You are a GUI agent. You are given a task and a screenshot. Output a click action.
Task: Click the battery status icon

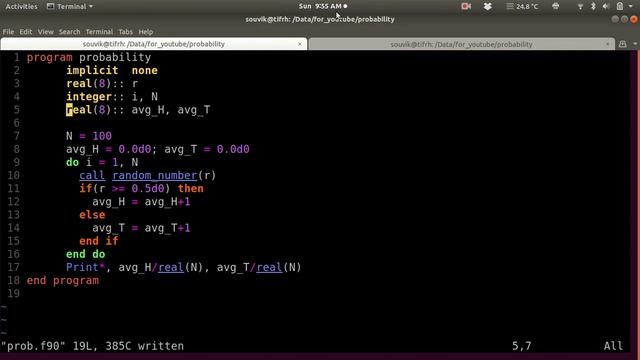point(620,6)
